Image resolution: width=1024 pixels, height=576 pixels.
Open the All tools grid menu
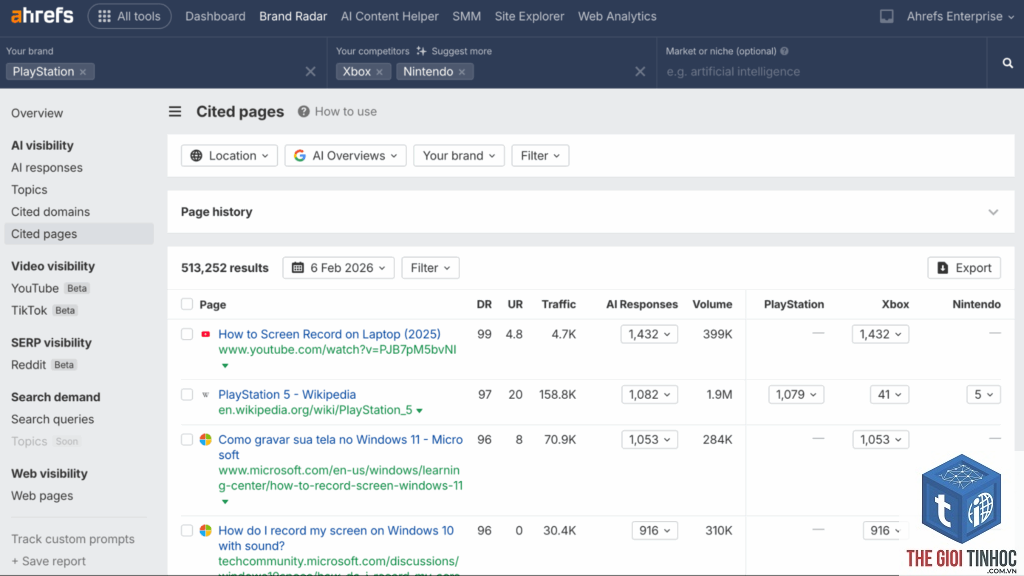(129, 16)
